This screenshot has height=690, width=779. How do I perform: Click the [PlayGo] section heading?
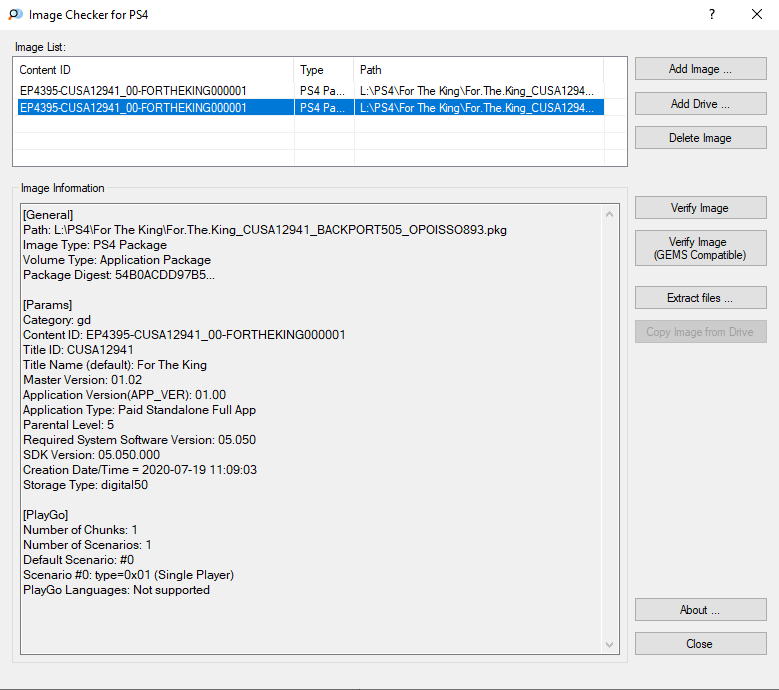pos(46,515)
